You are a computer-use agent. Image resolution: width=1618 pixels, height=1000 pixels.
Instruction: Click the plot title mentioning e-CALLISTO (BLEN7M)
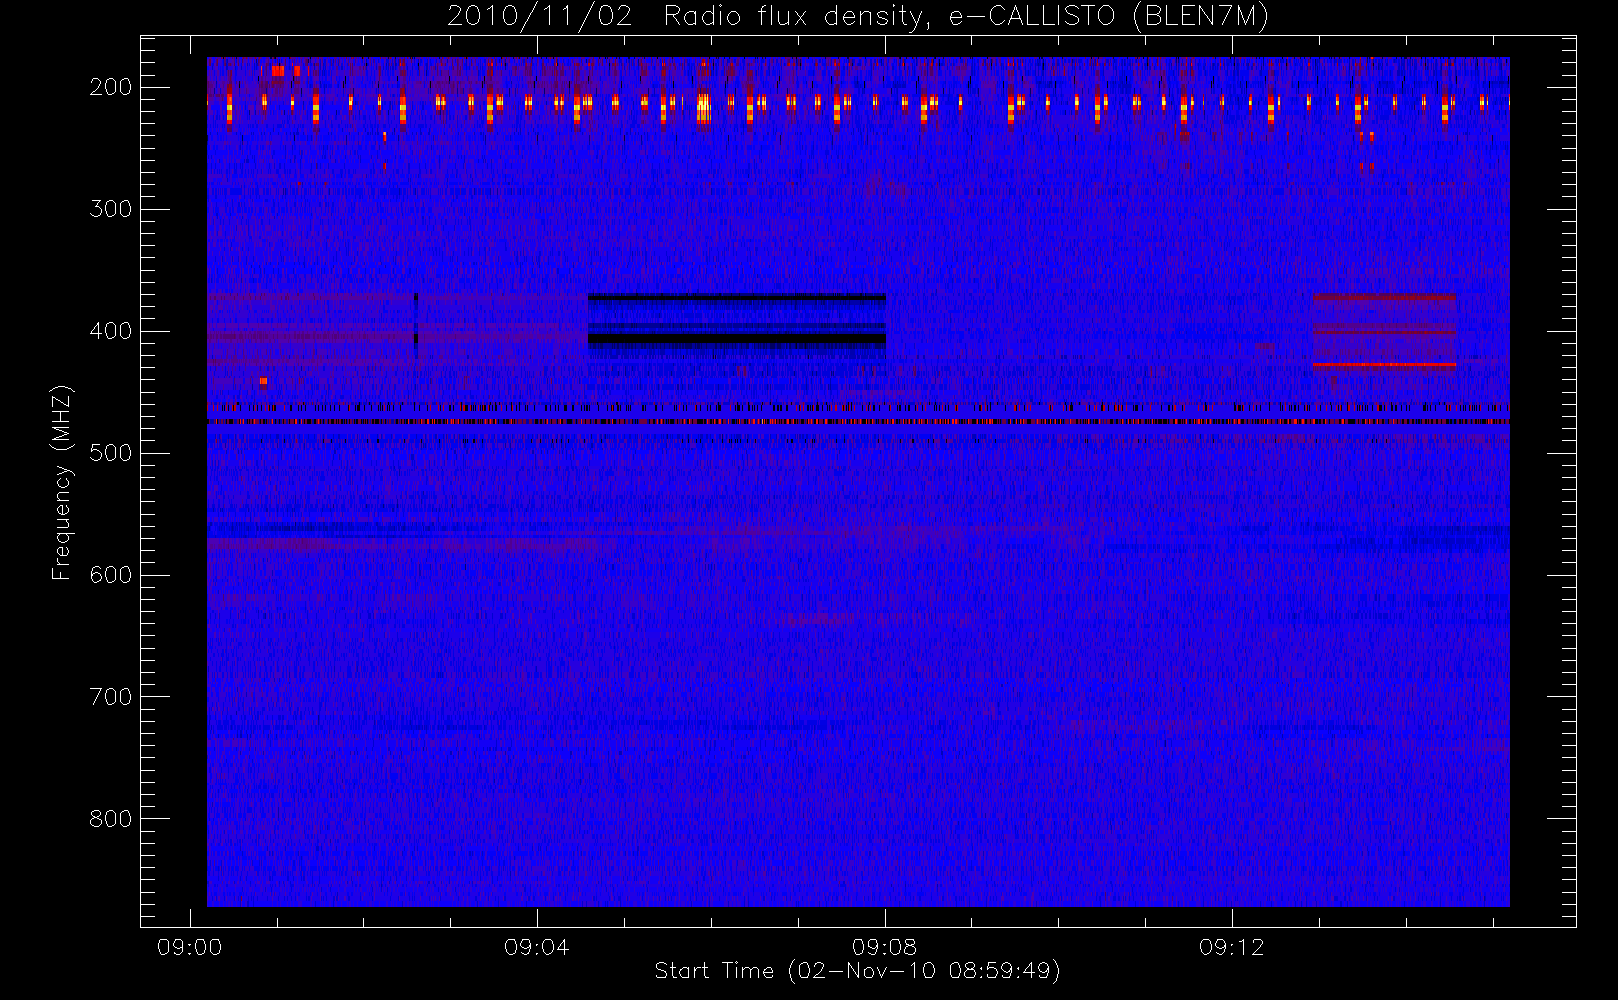(857, 17)
